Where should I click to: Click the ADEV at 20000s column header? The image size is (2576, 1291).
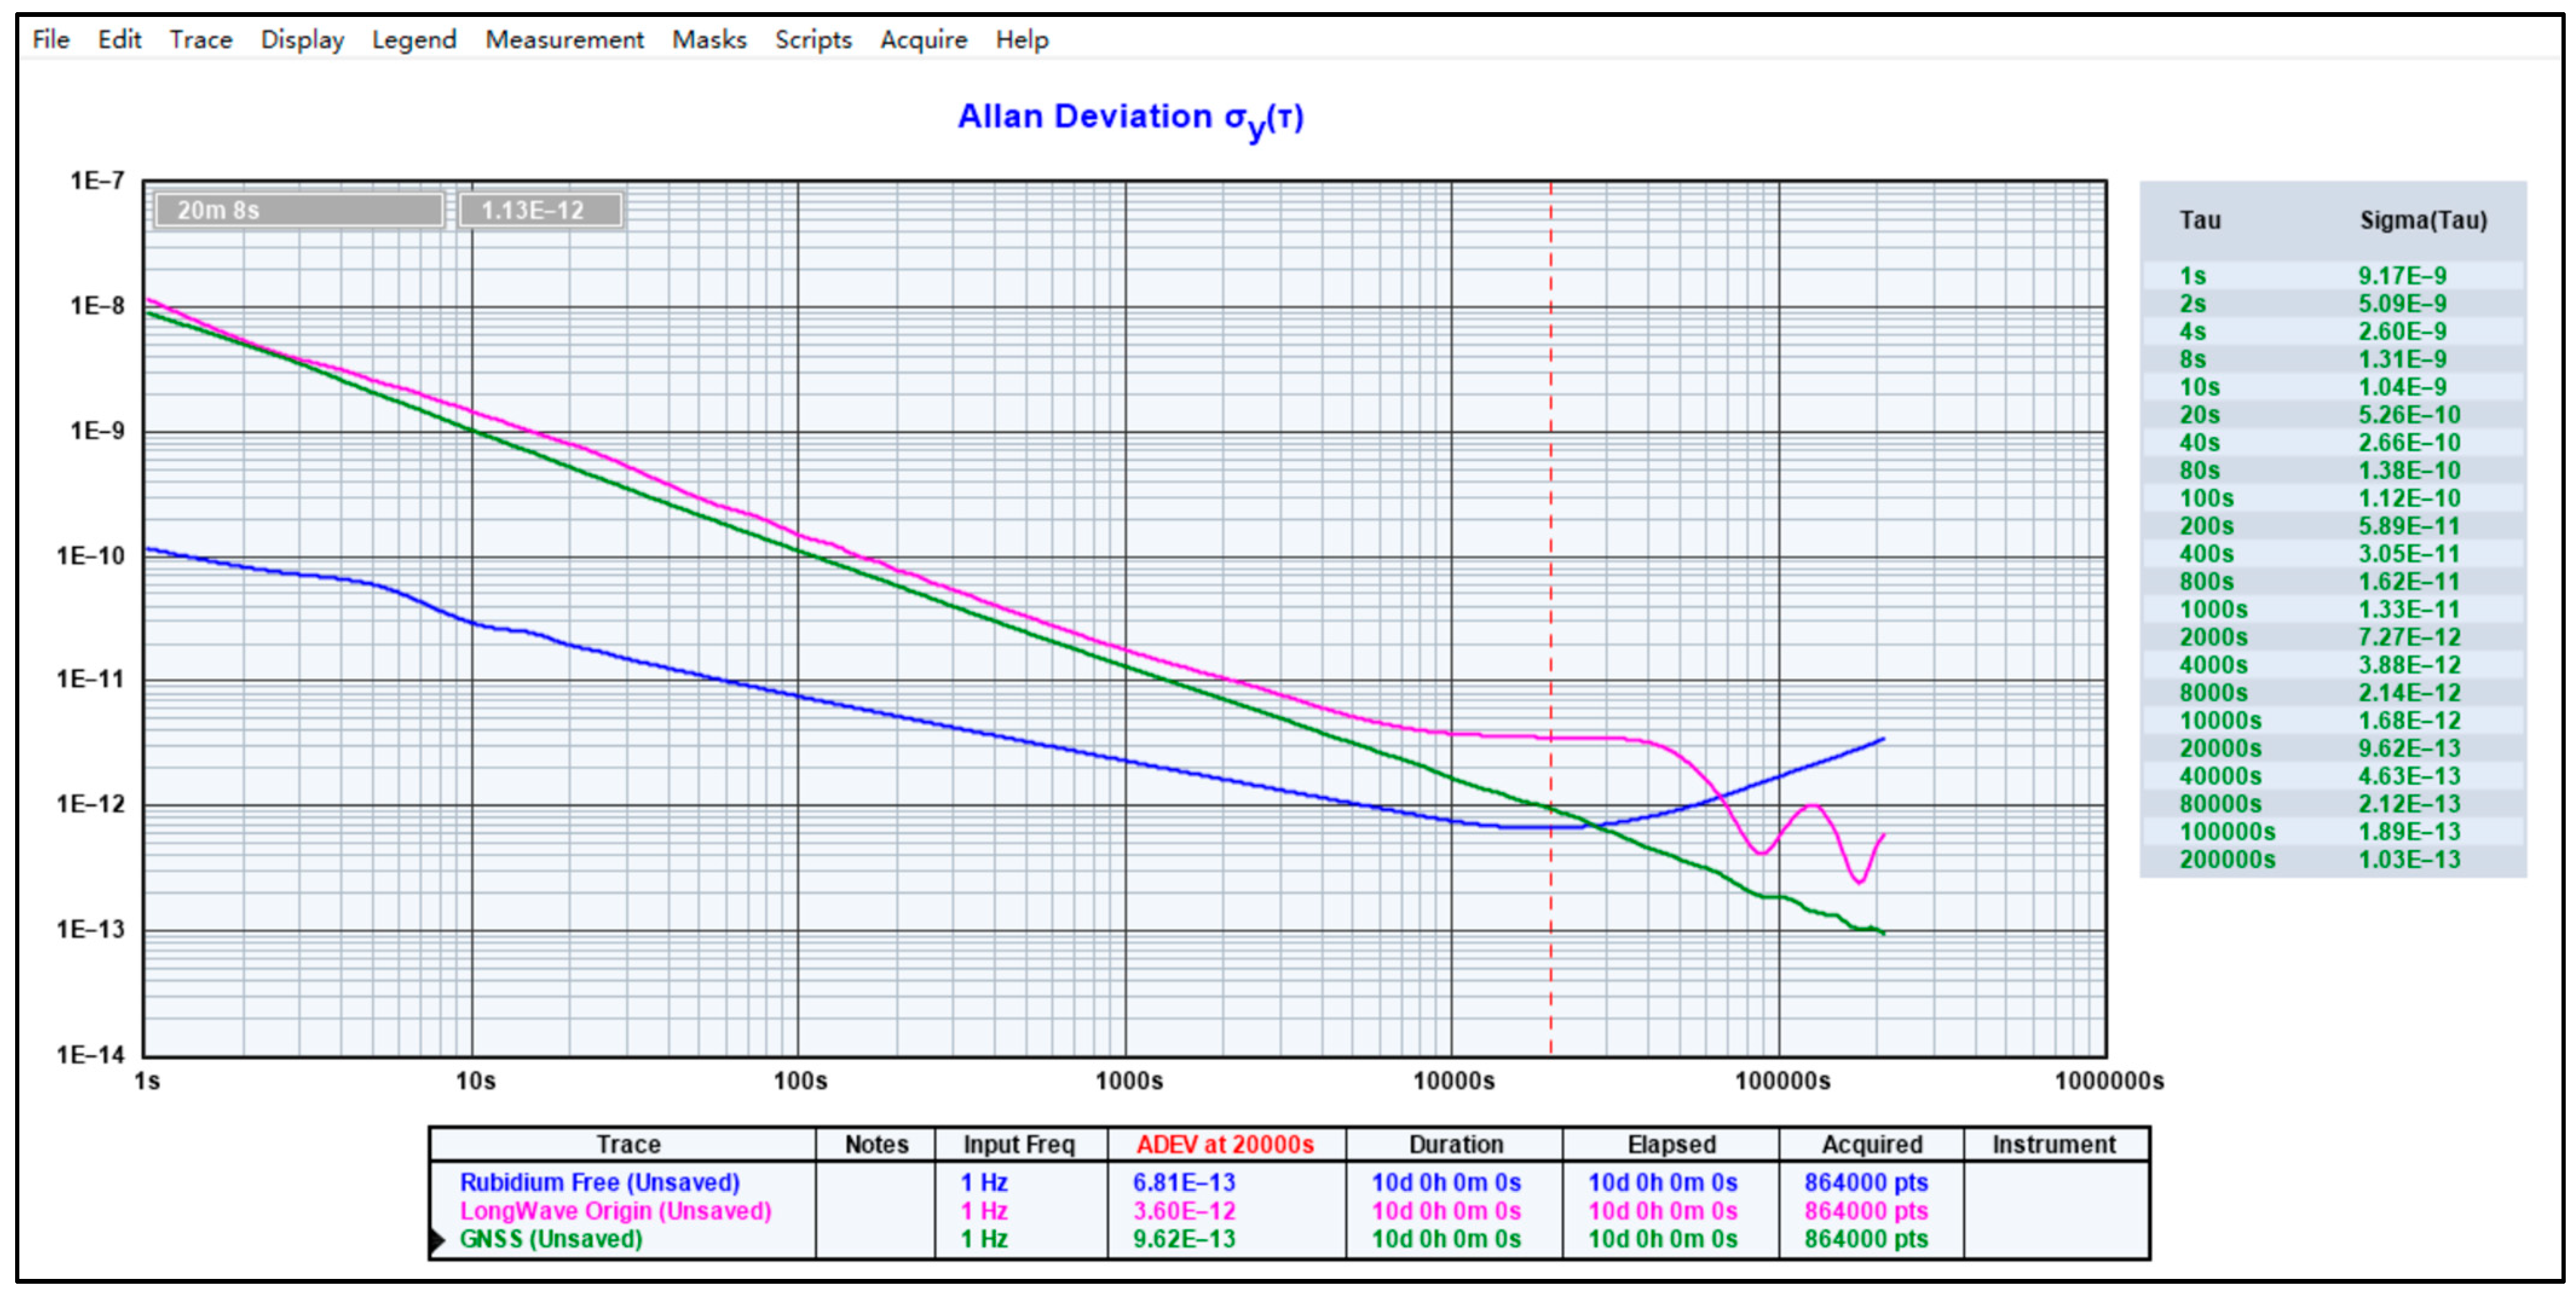1225,1144
